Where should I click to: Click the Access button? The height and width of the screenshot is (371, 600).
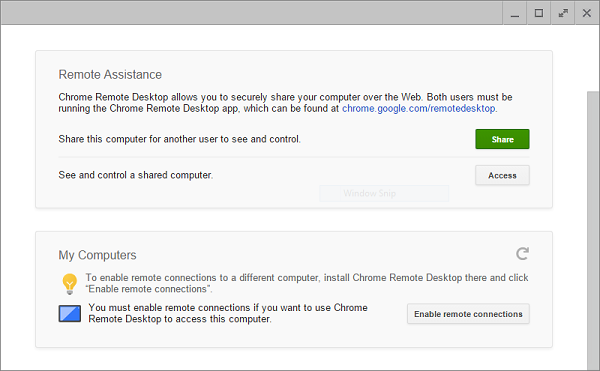point(502,176)
